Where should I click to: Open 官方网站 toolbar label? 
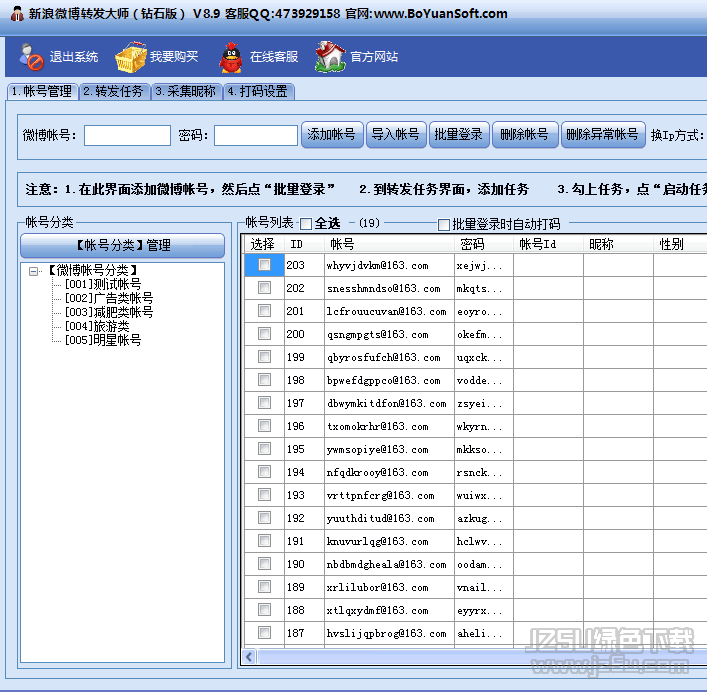pyautogui.click(x=374, y=57)
